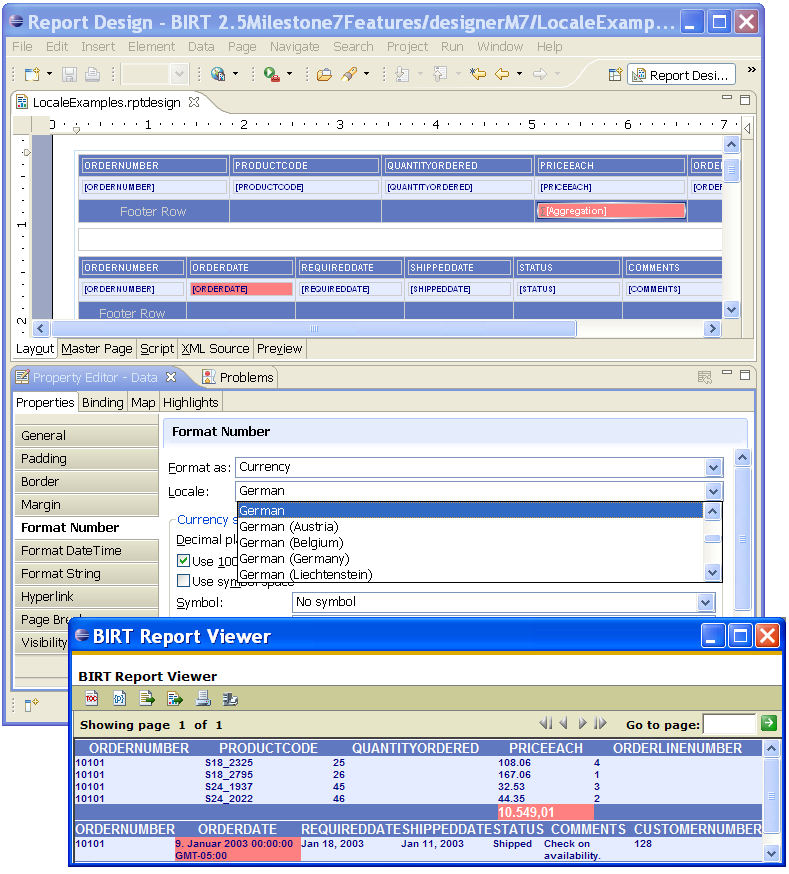Click the Report Design perspective button

pyautogui.click(x=683, y=75)
